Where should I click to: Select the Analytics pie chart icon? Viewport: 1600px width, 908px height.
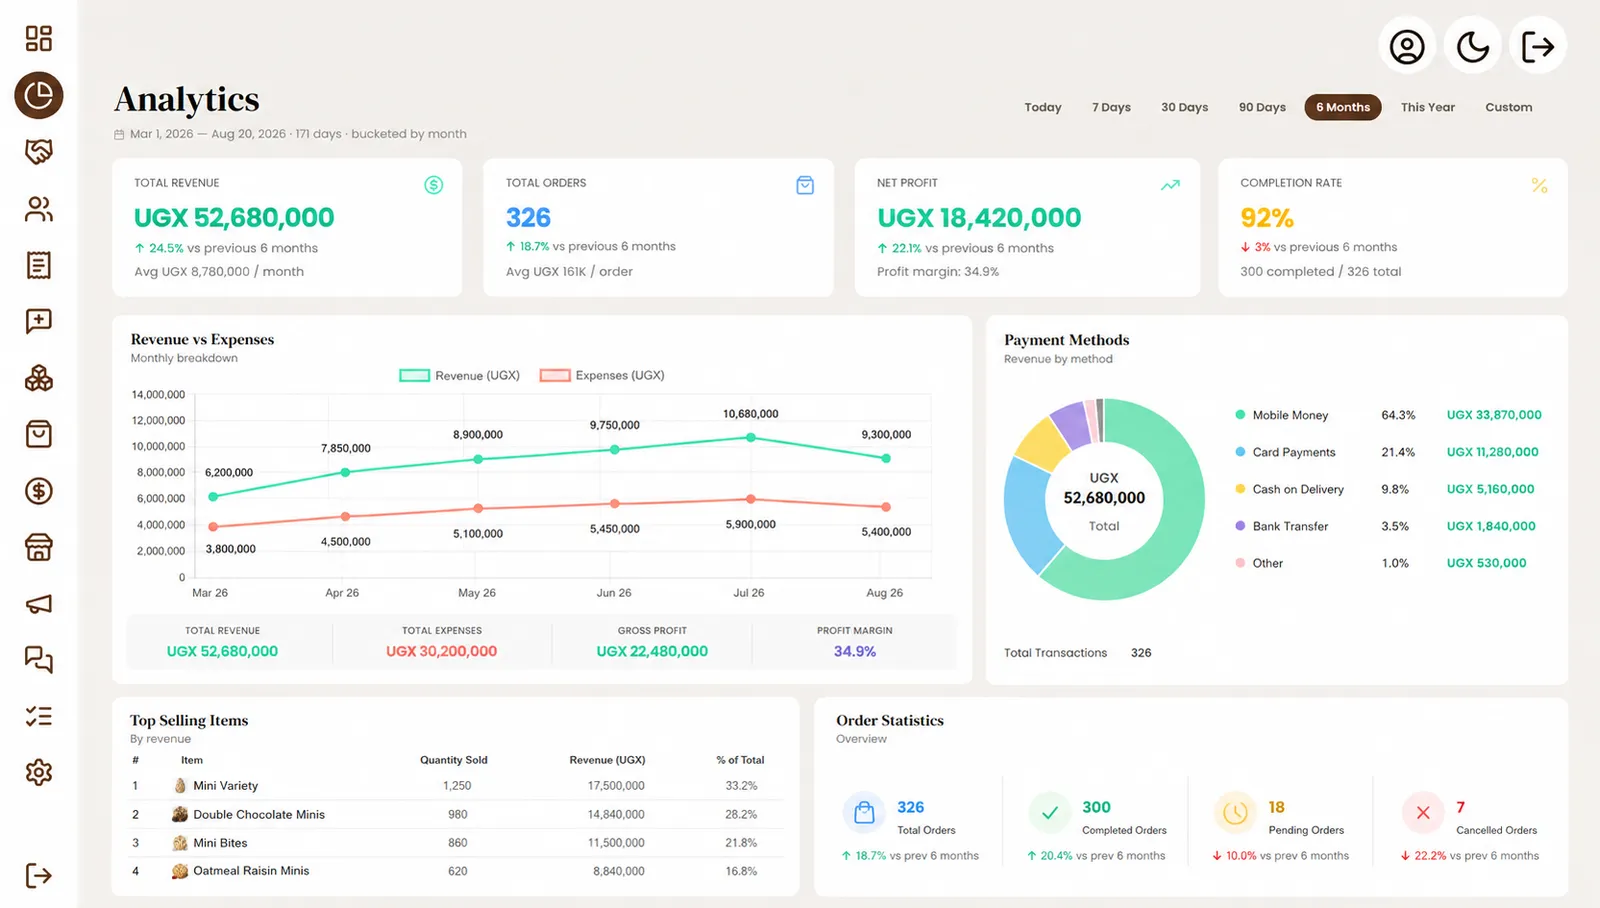[x=38, y=95]
